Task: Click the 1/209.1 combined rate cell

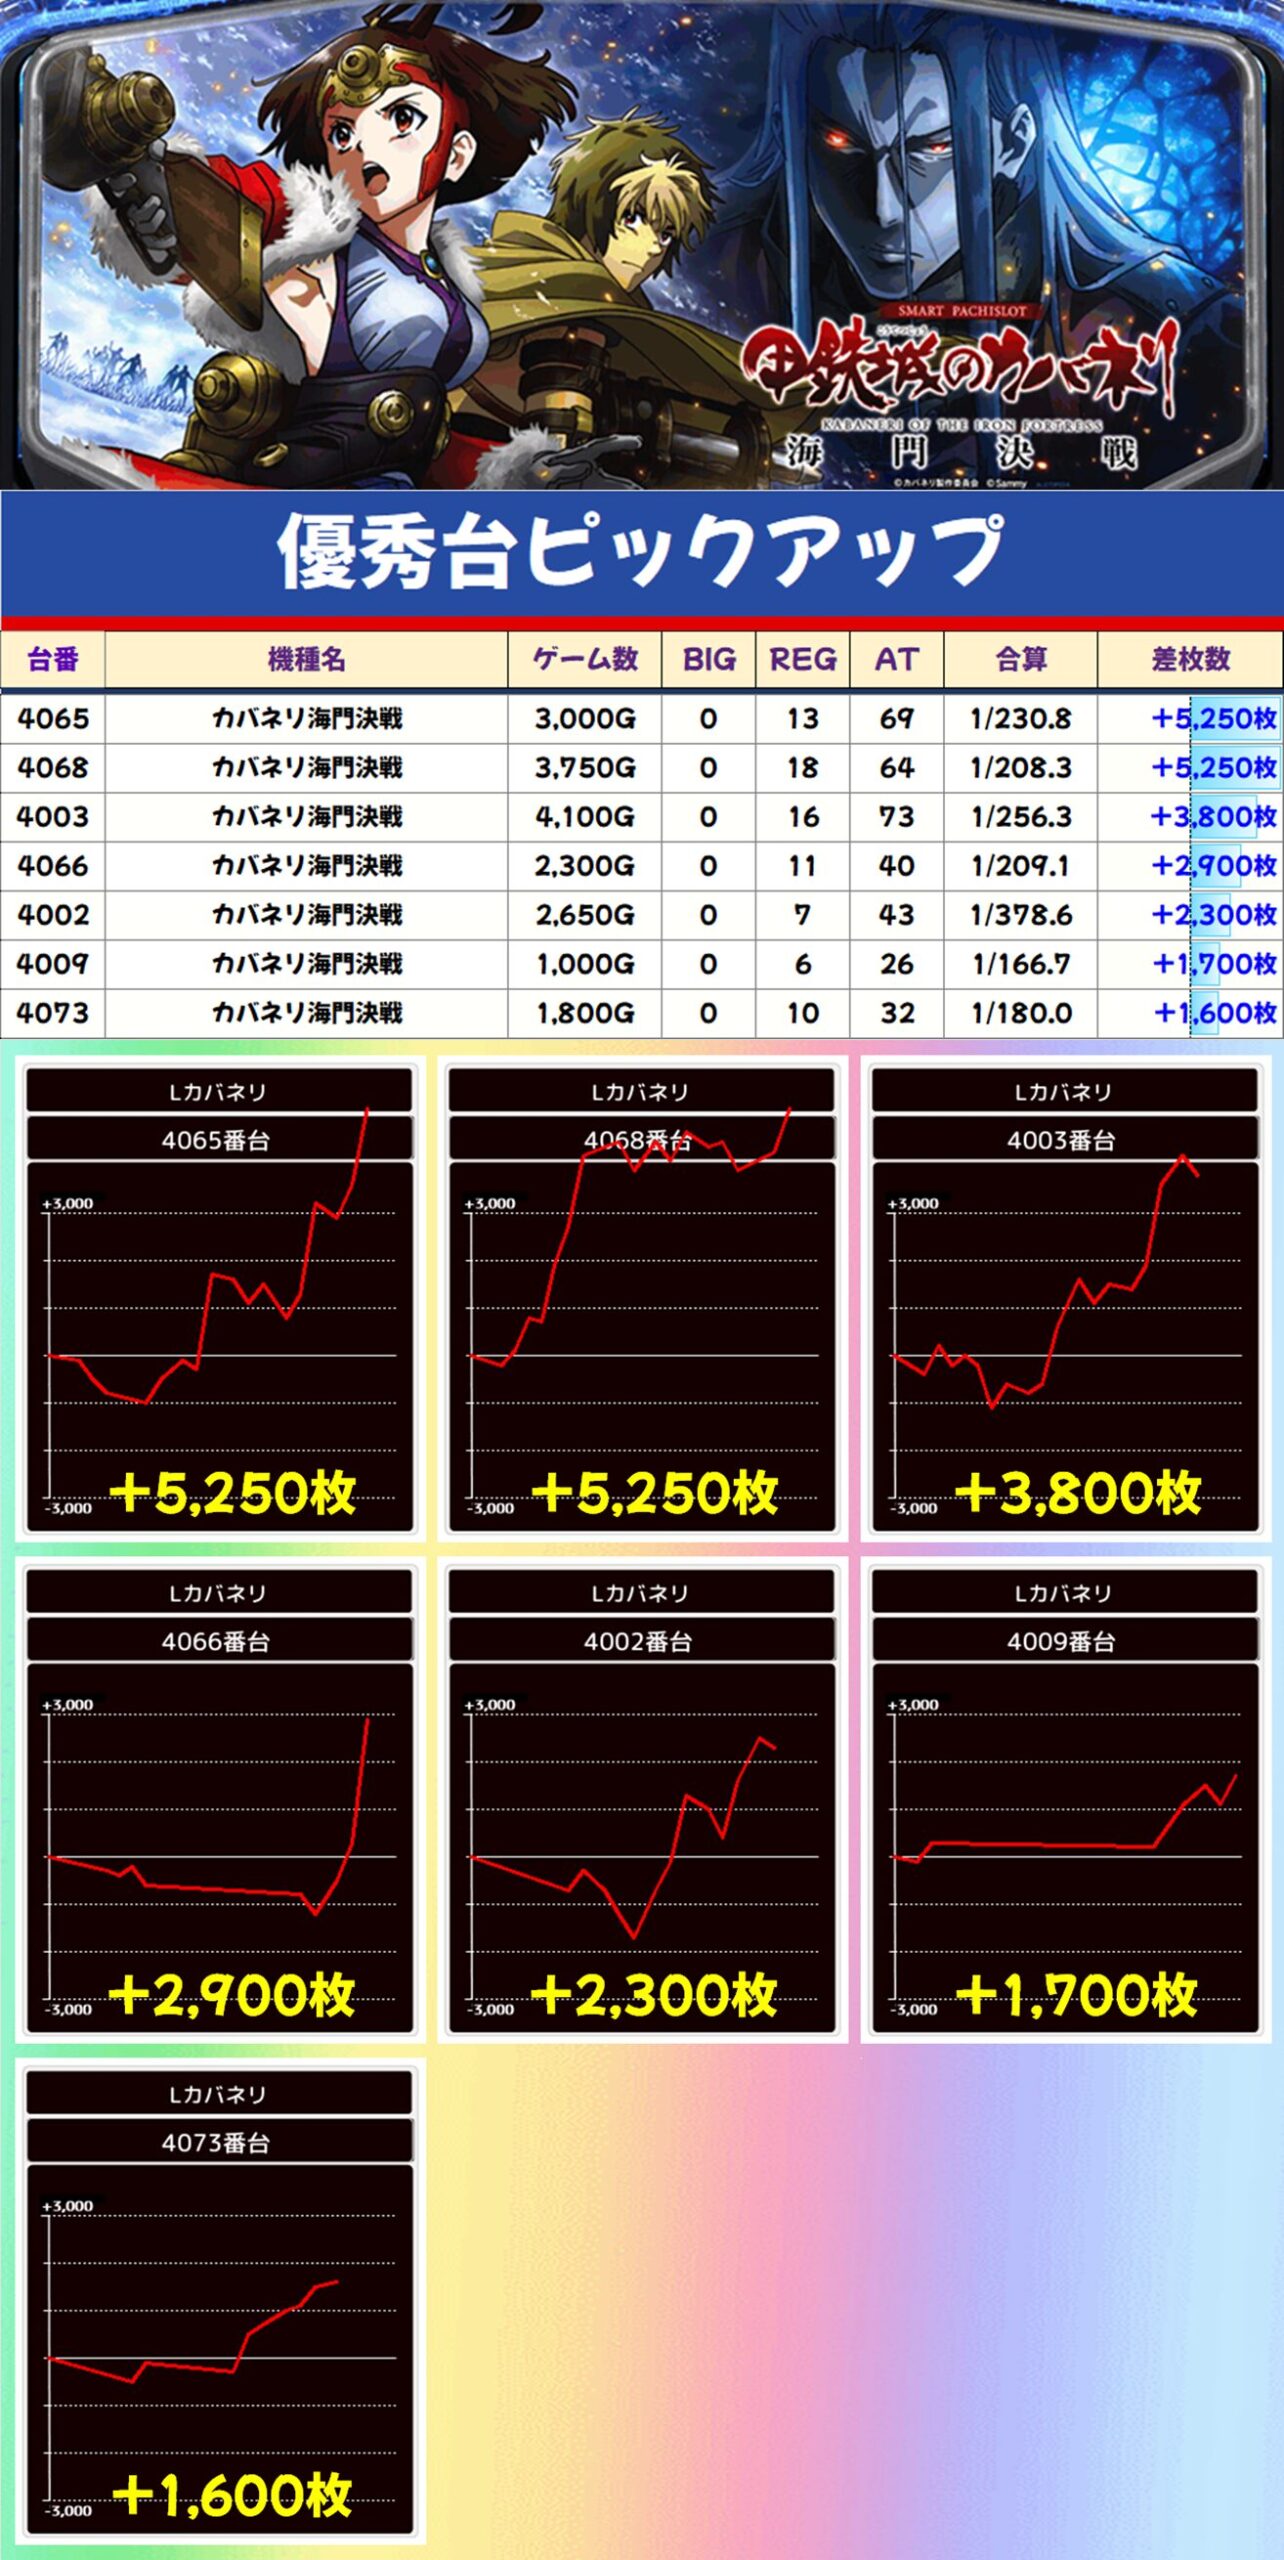Action: coord(1021,866)
